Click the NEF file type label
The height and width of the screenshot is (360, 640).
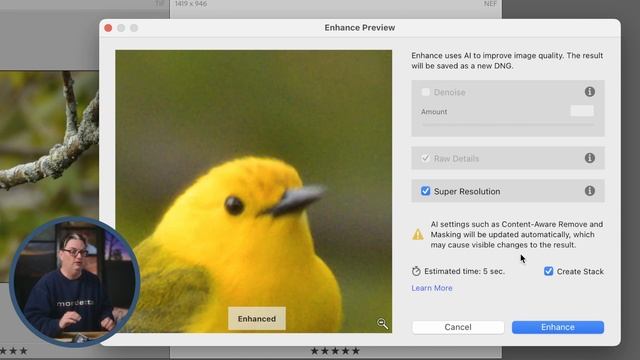coord(490,4)
